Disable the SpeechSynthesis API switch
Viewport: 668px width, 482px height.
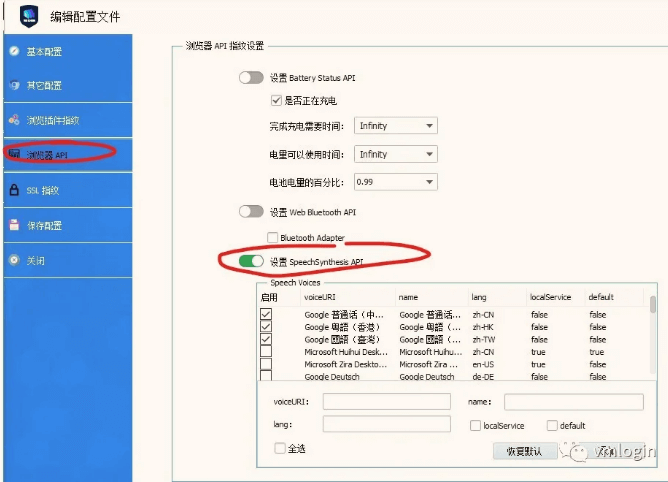(x=251, y=261)
